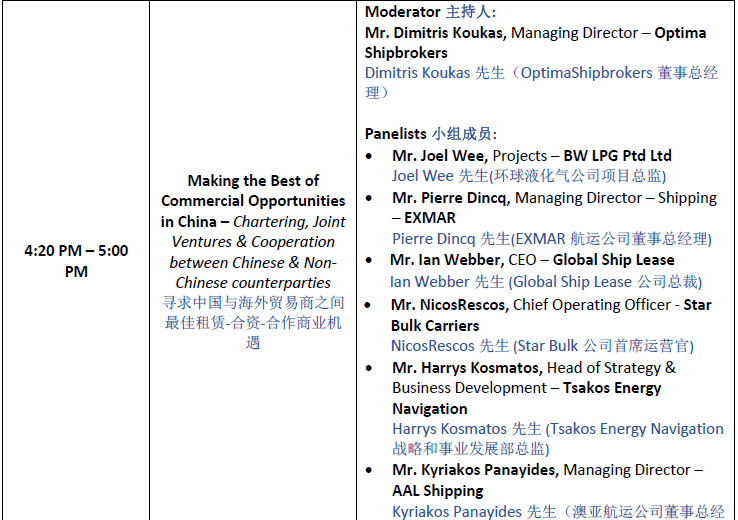
Task: Click the bold text 'Tsakos Energy'
Action: [612, 388]
